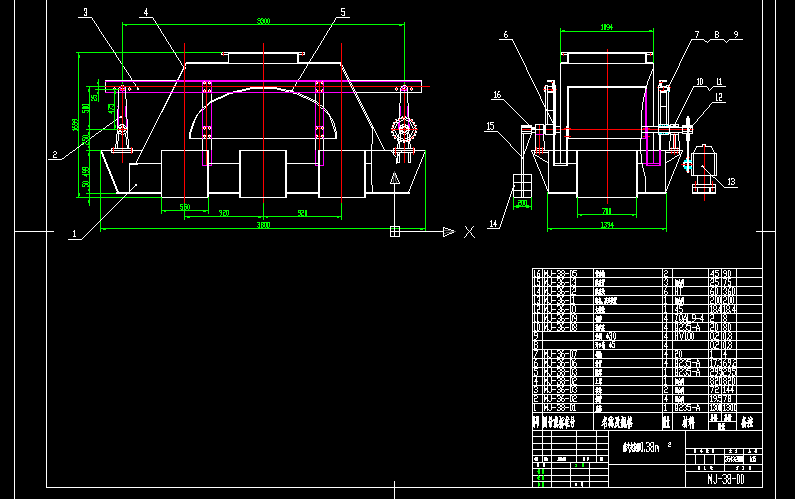This screenshot has height=499, width=795.
Task: Select the 711 dimension text
Action: tap(606, 212)
